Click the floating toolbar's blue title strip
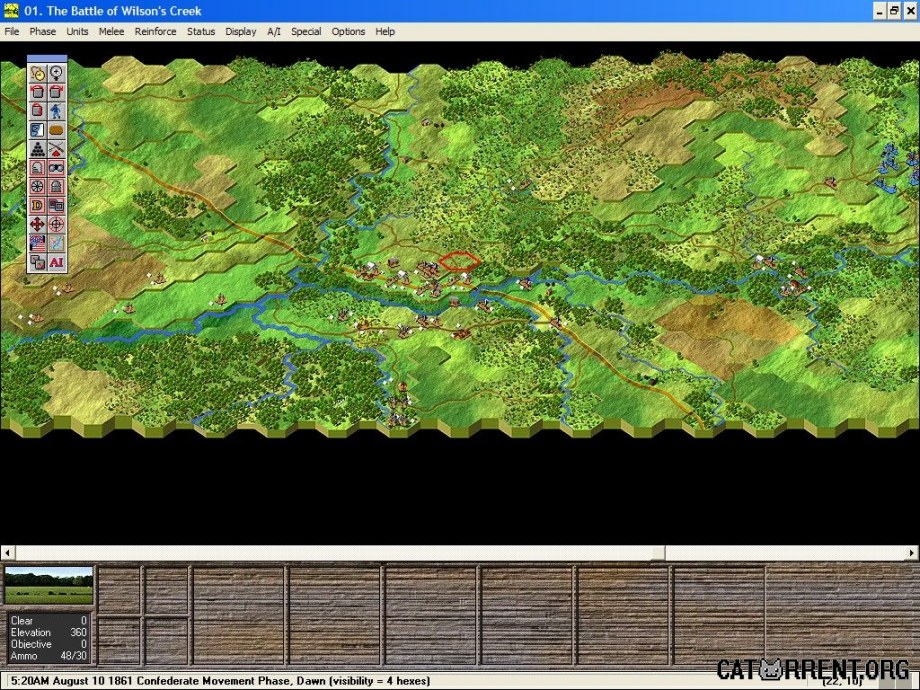 47,59
